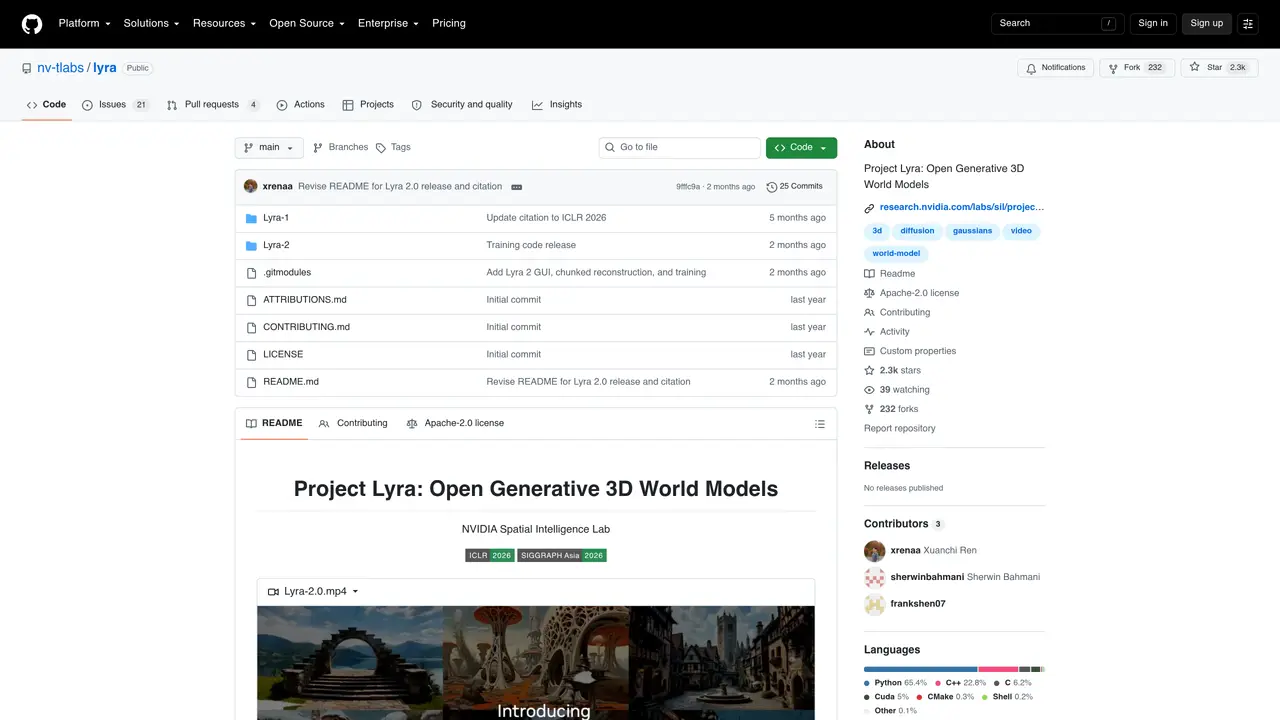
Task: Click the ICLR 2026 badge
Action: pyautogui.click(x=489, y=555)
